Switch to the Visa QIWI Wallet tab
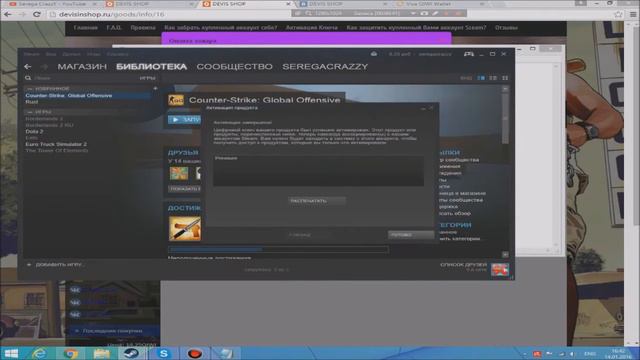This screenshot has width=640, height=360. coord(440,4)
